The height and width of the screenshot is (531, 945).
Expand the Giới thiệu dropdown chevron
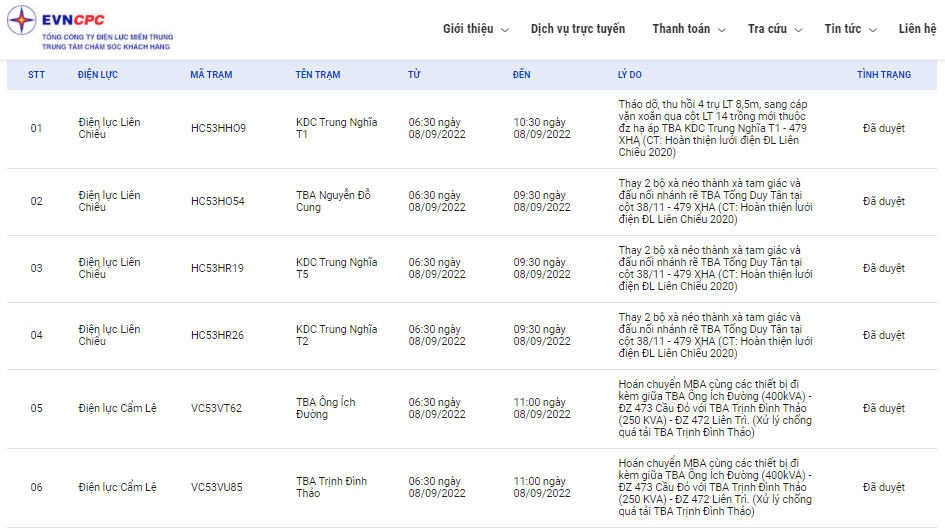pos(505,30)
